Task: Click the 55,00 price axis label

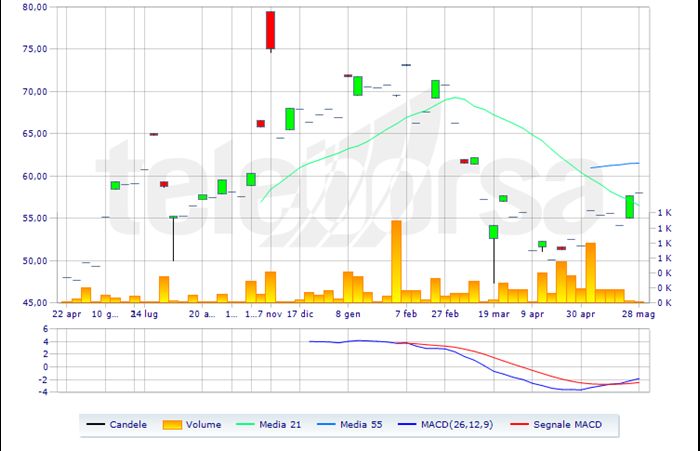Action: [35, 218]
